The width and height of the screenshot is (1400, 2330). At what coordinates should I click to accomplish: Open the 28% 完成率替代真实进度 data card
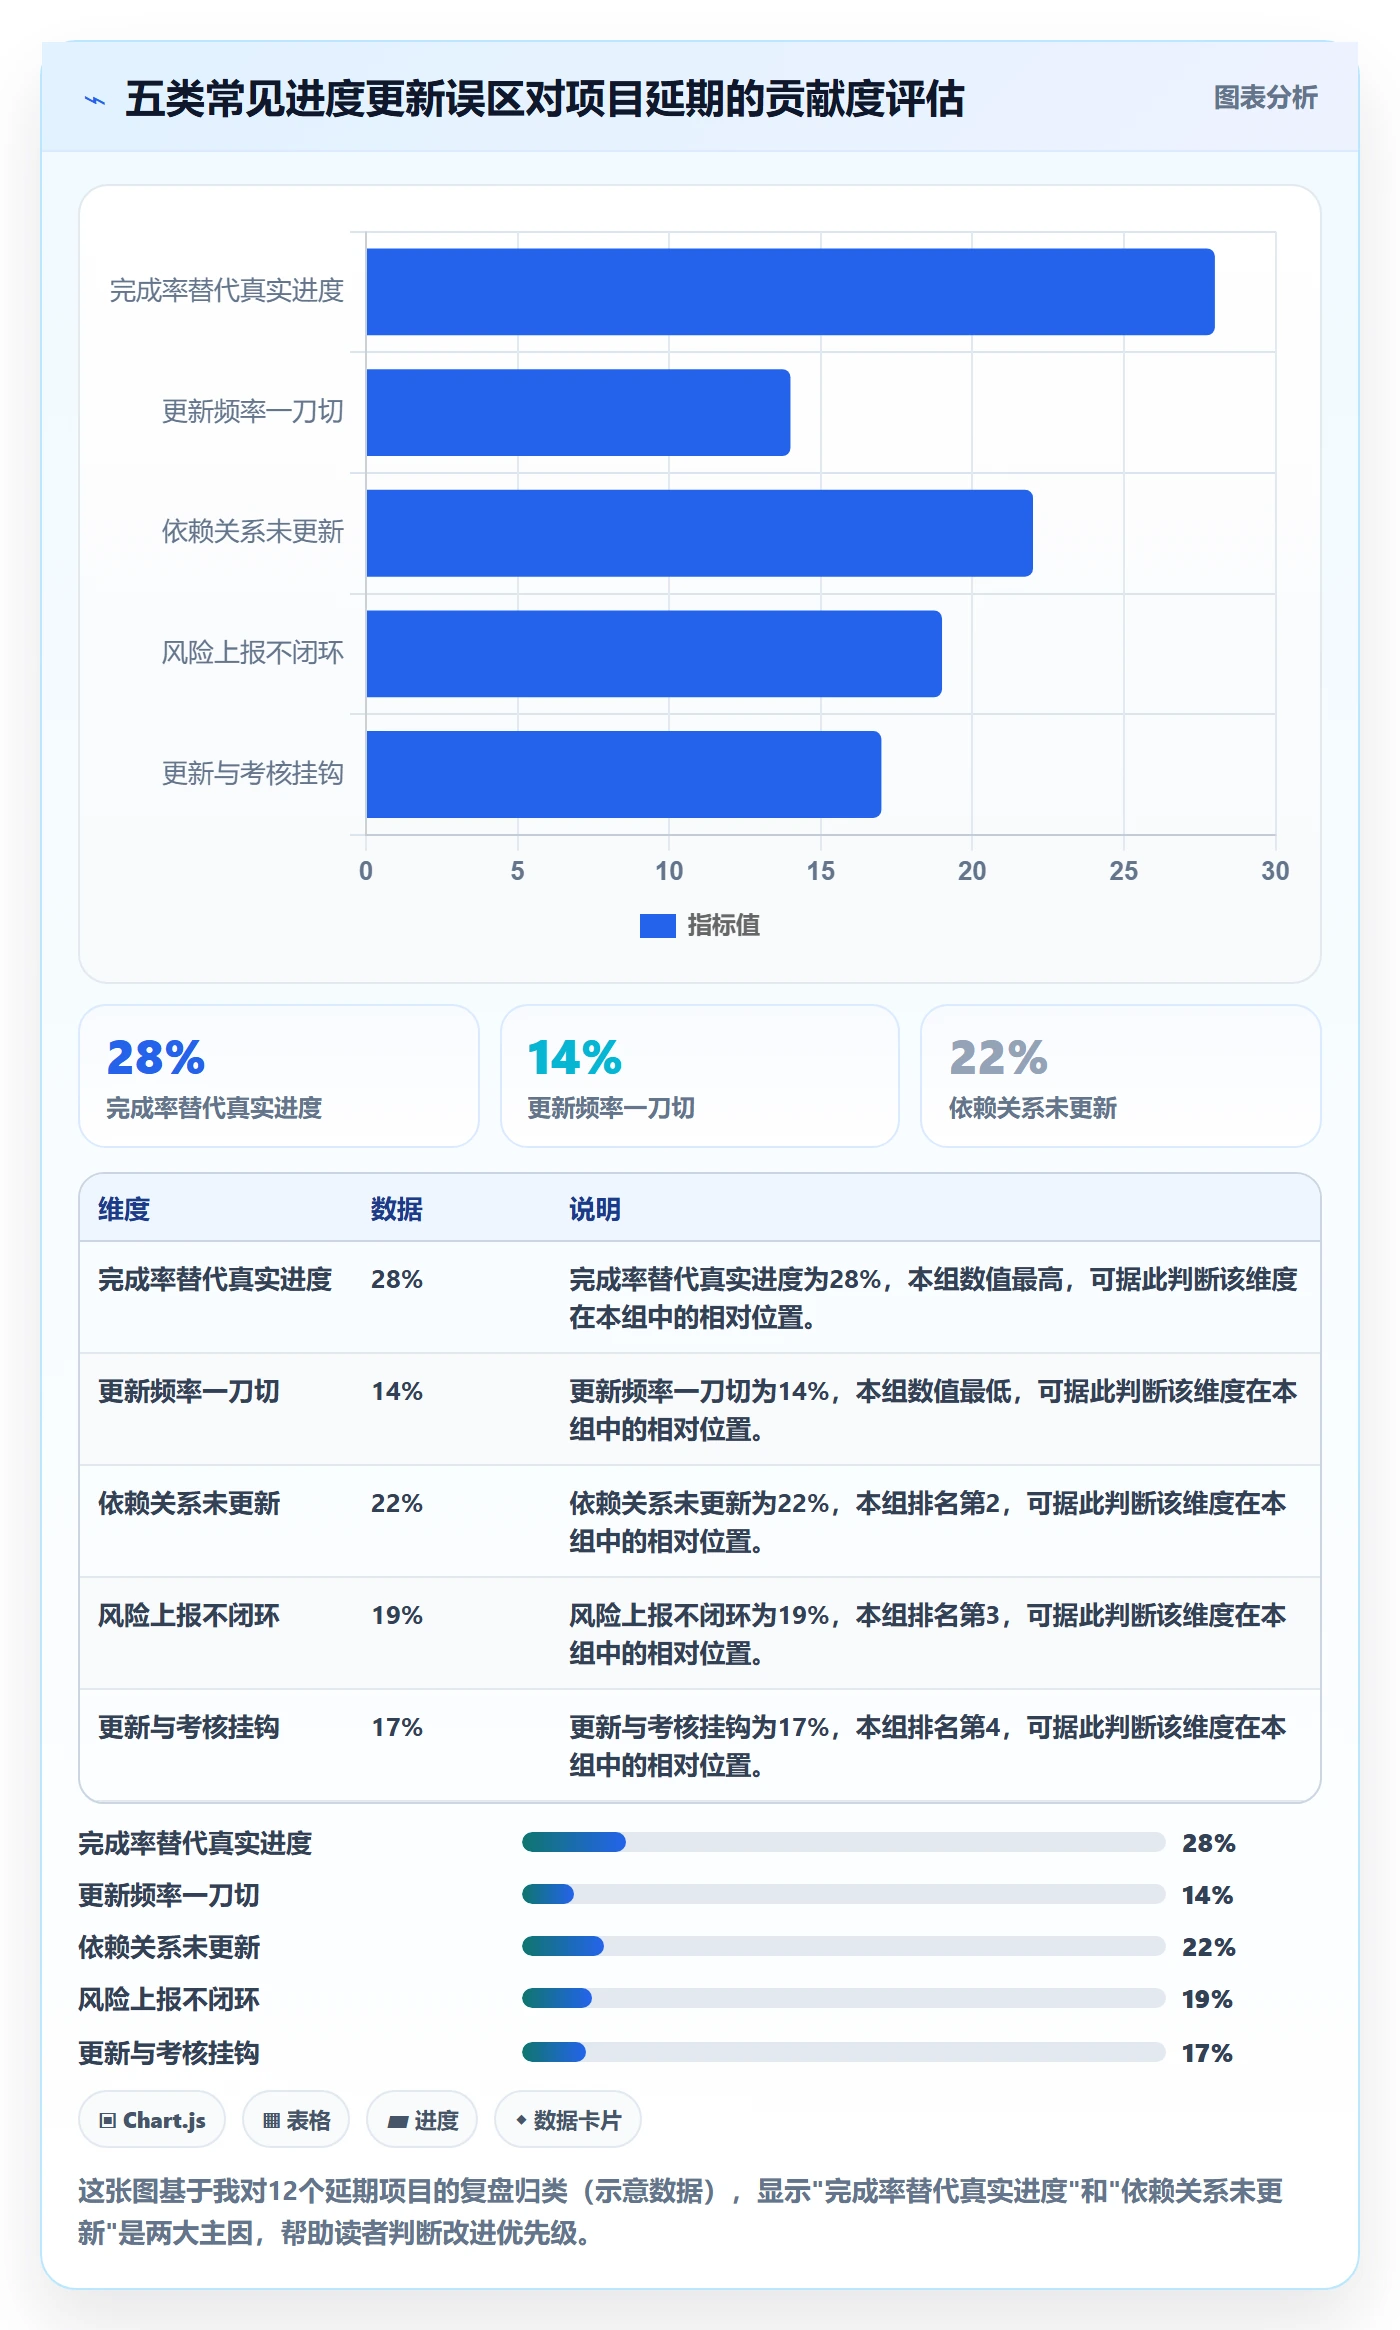pyautogui.click(x=279, y=1076)
